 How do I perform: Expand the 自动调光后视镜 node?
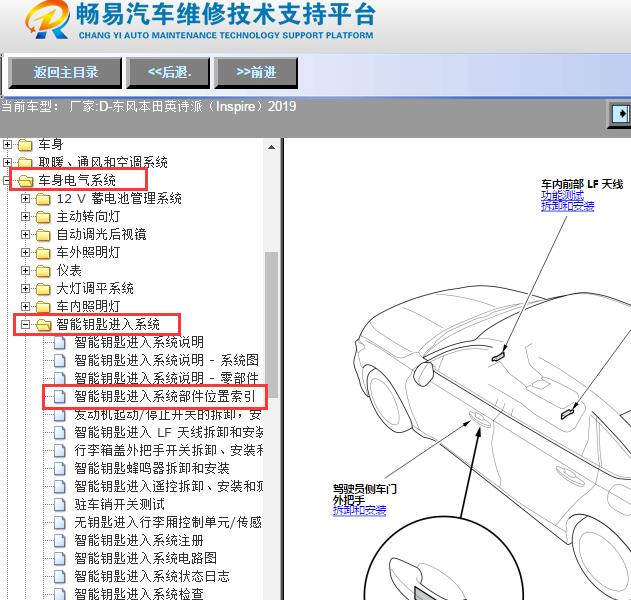coord(25,234)
